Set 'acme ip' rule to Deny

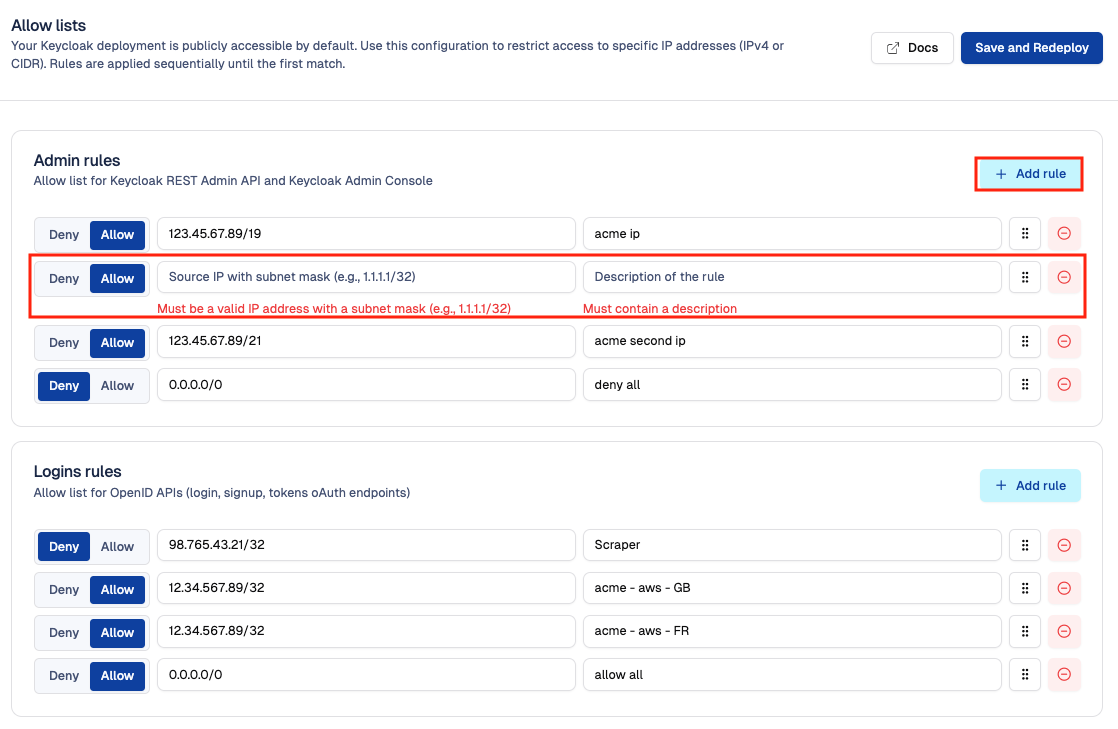point(64,235)
